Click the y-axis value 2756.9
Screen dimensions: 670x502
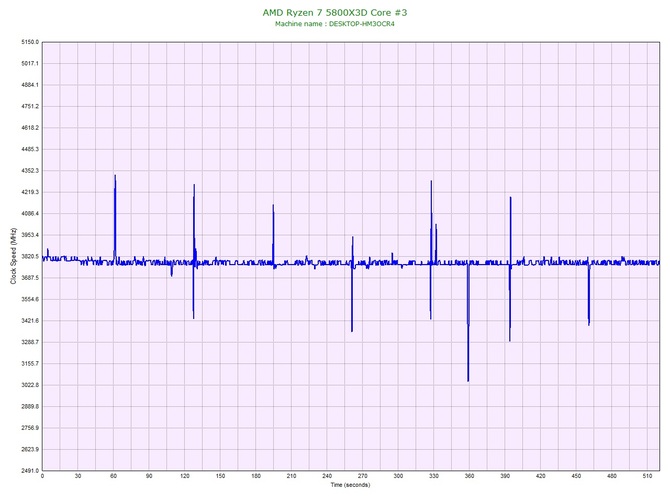tap(30, 428)
